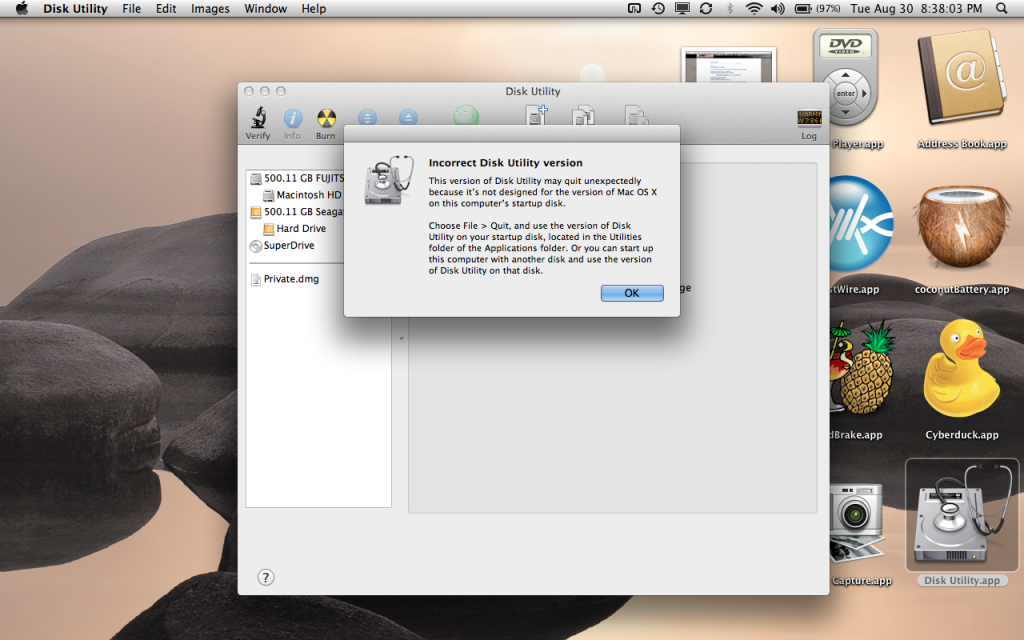1024x640 pixels.
Task: Select SuperDrive in the sidebar
Action: tap(282, 246)
